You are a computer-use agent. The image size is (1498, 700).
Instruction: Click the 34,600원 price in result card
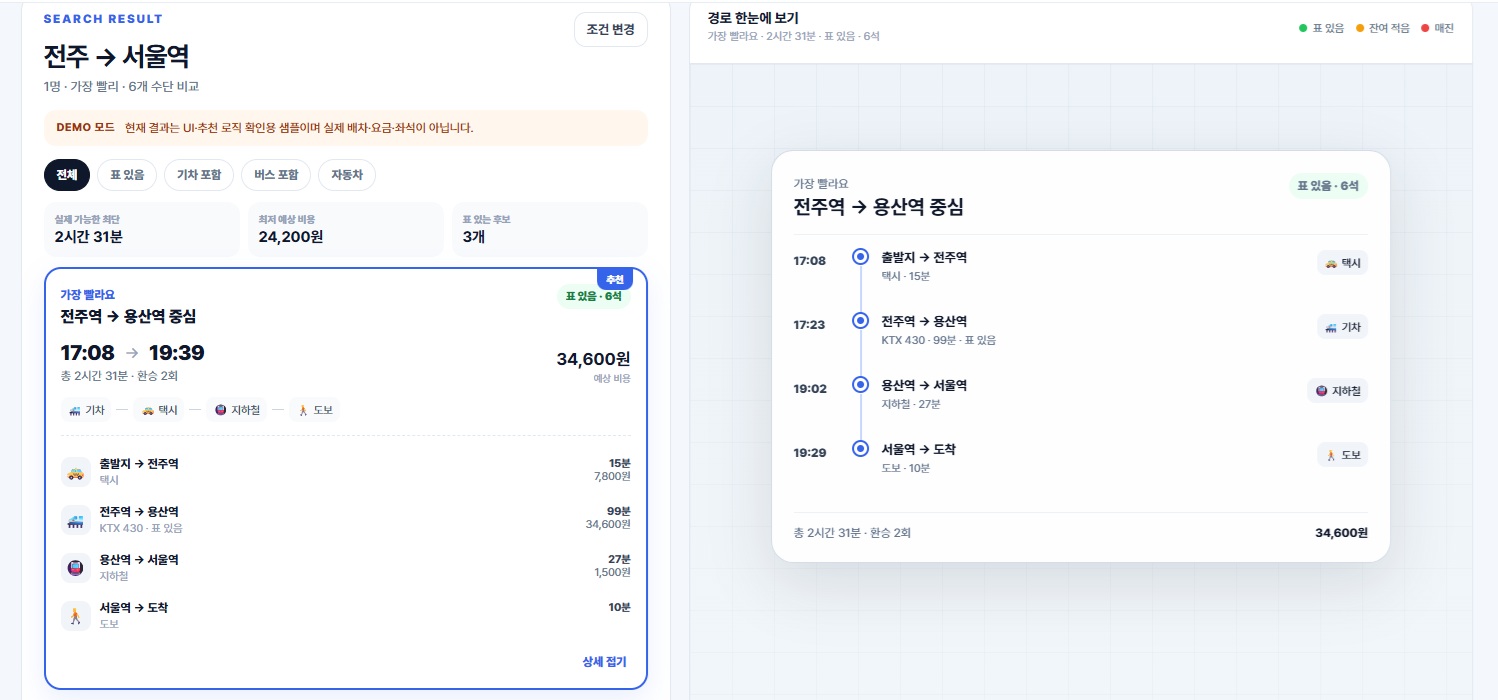593,358
